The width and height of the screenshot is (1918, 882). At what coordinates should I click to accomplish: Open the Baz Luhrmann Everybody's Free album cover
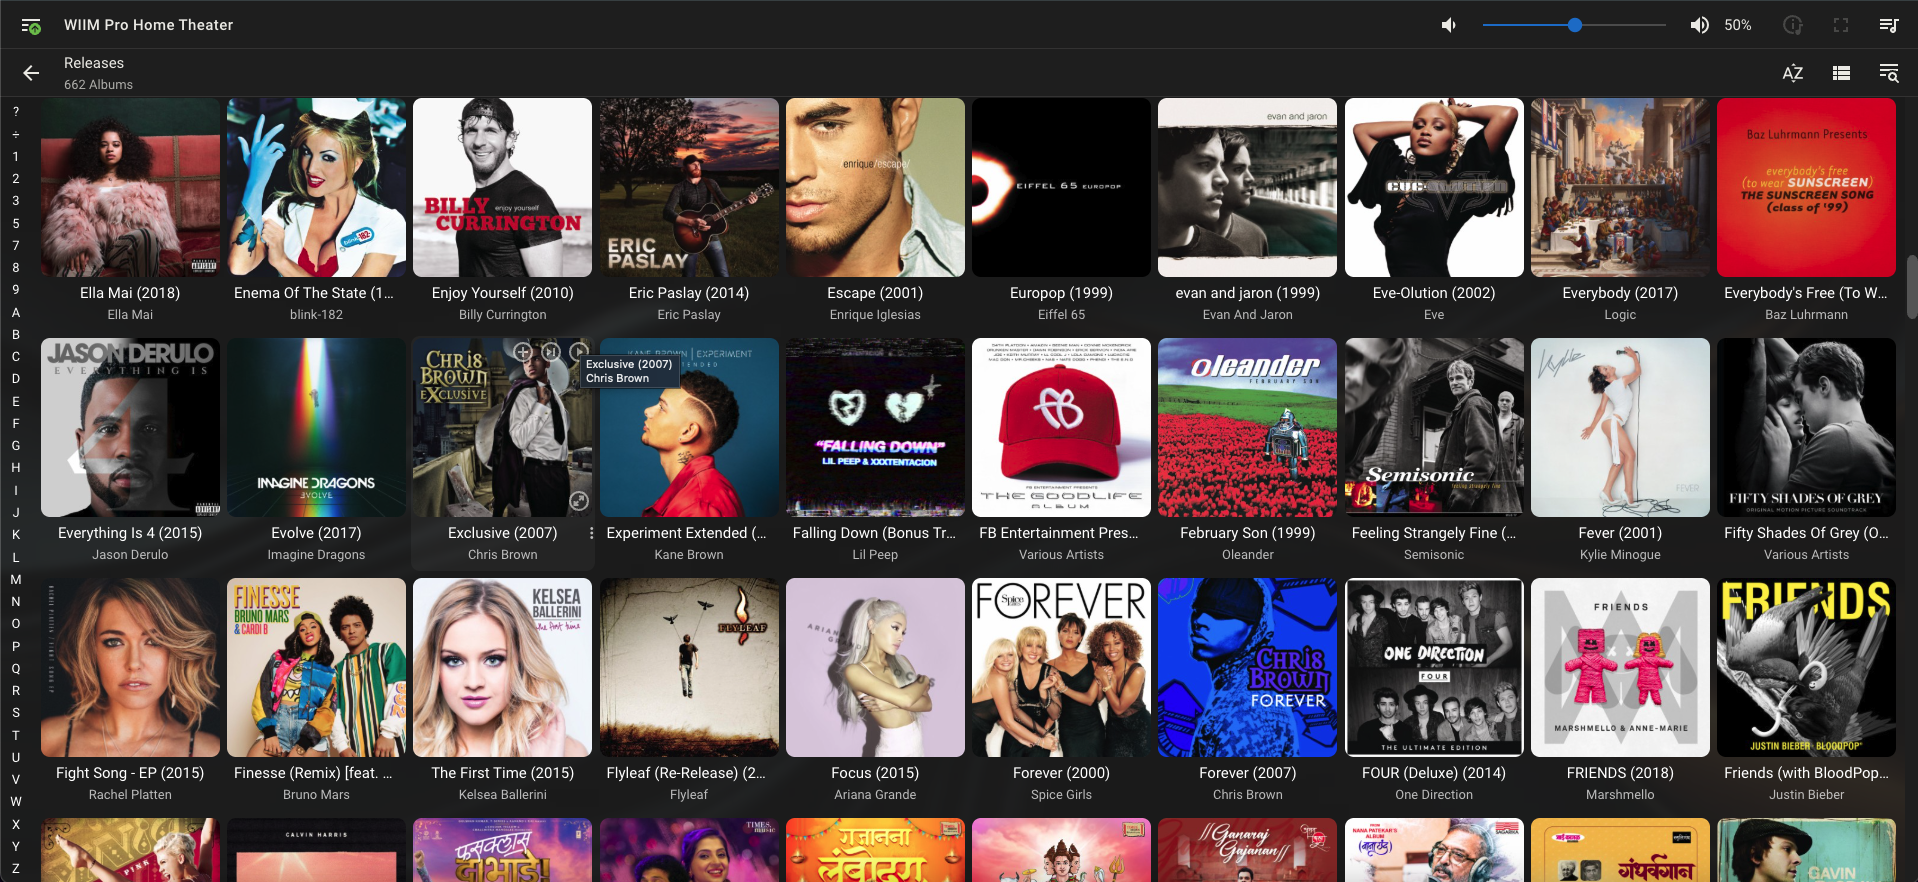(x=1806, y=187)
